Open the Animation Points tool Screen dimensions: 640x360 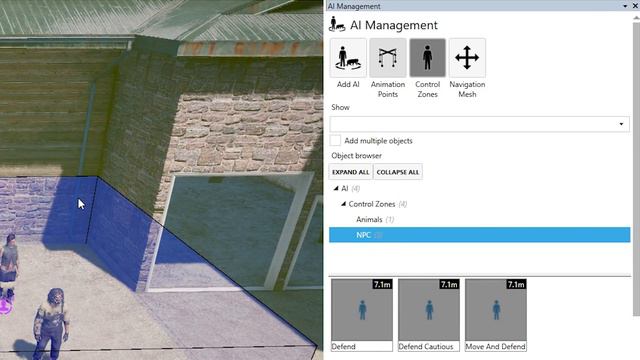pyautogui.click(x=387, y=58)
